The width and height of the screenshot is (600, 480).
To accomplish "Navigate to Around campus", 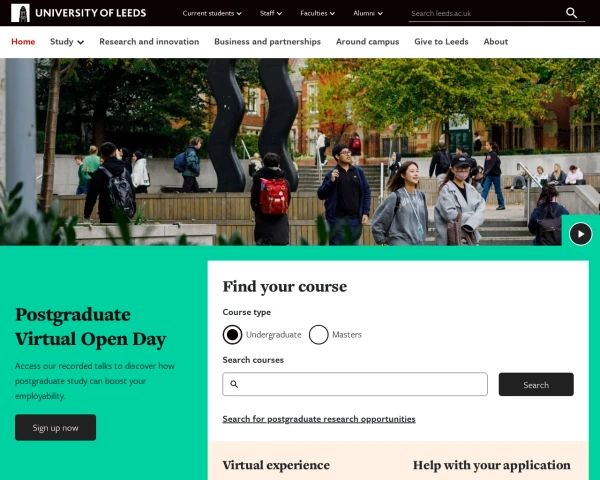I will tap(367, 42).
